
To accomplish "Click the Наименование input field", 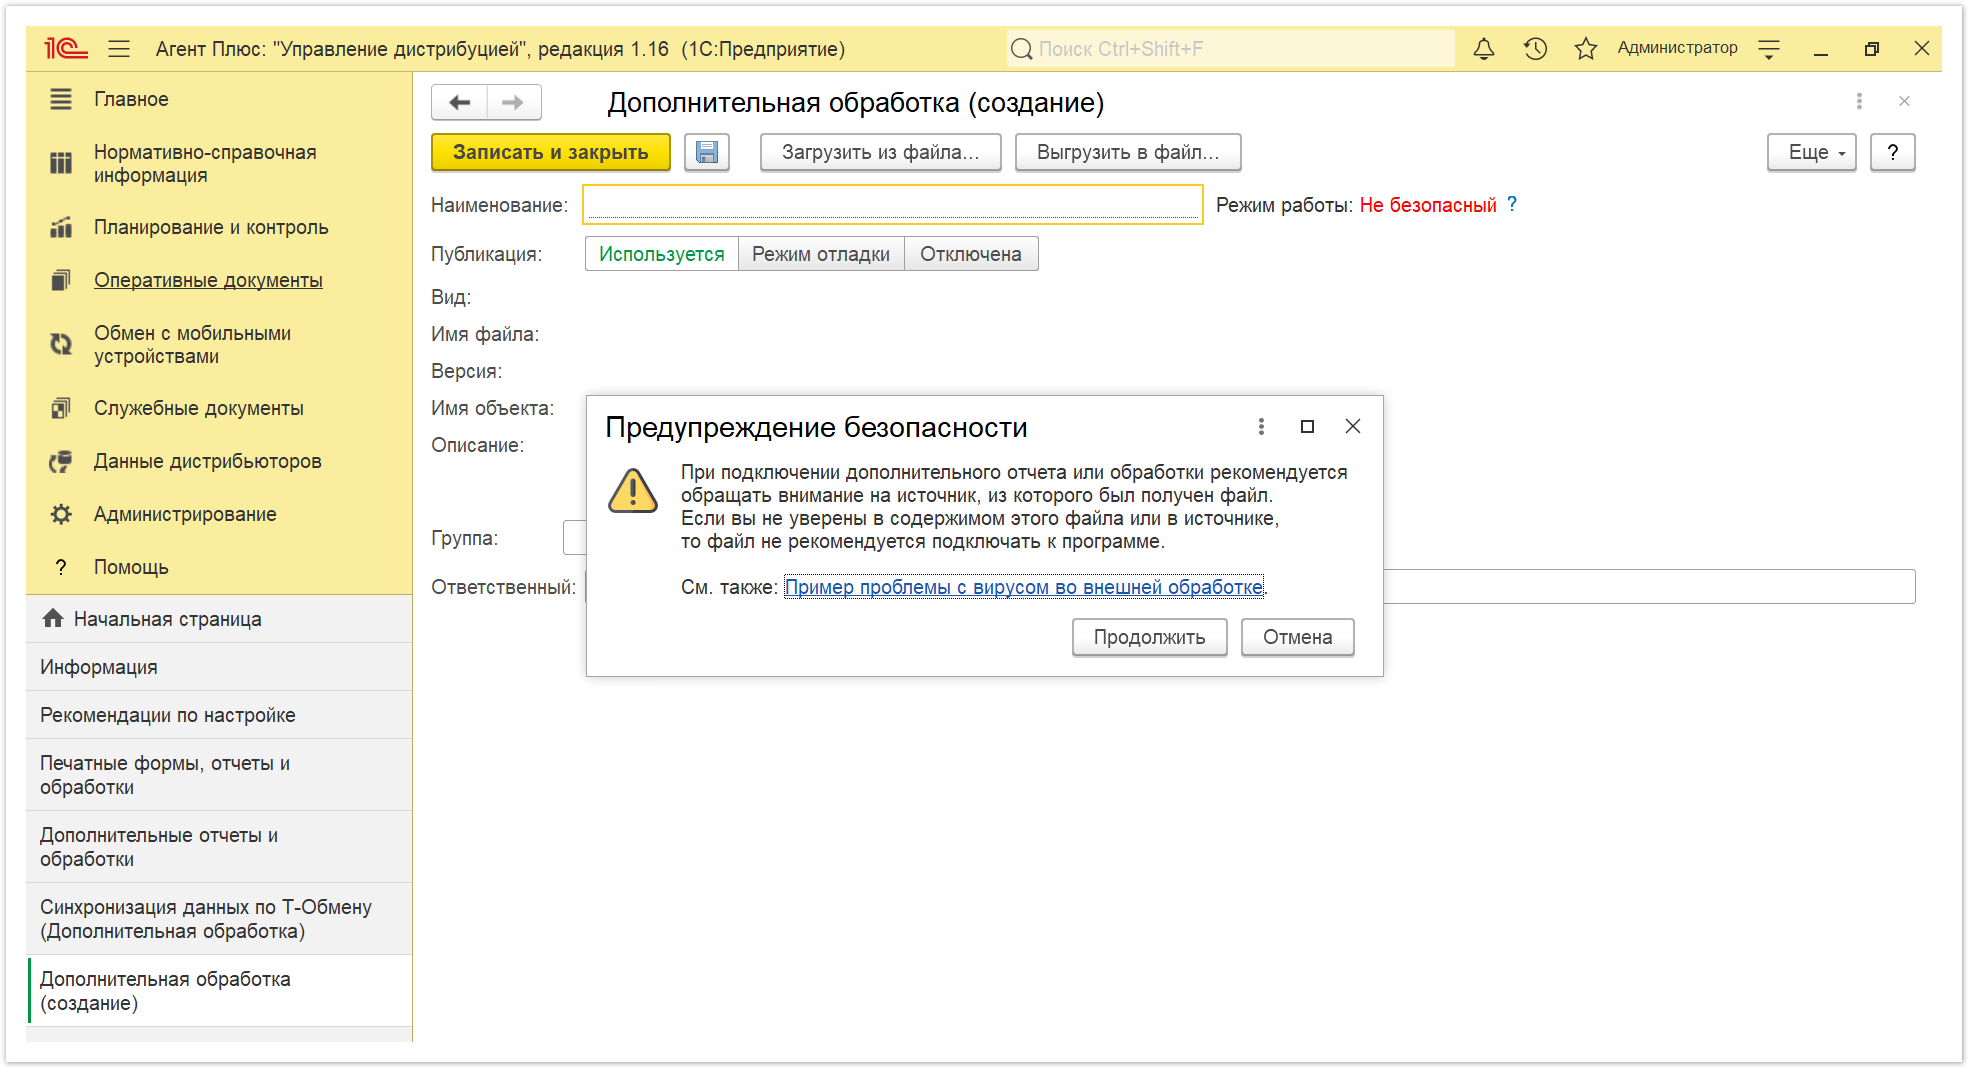I will [893, 204].
